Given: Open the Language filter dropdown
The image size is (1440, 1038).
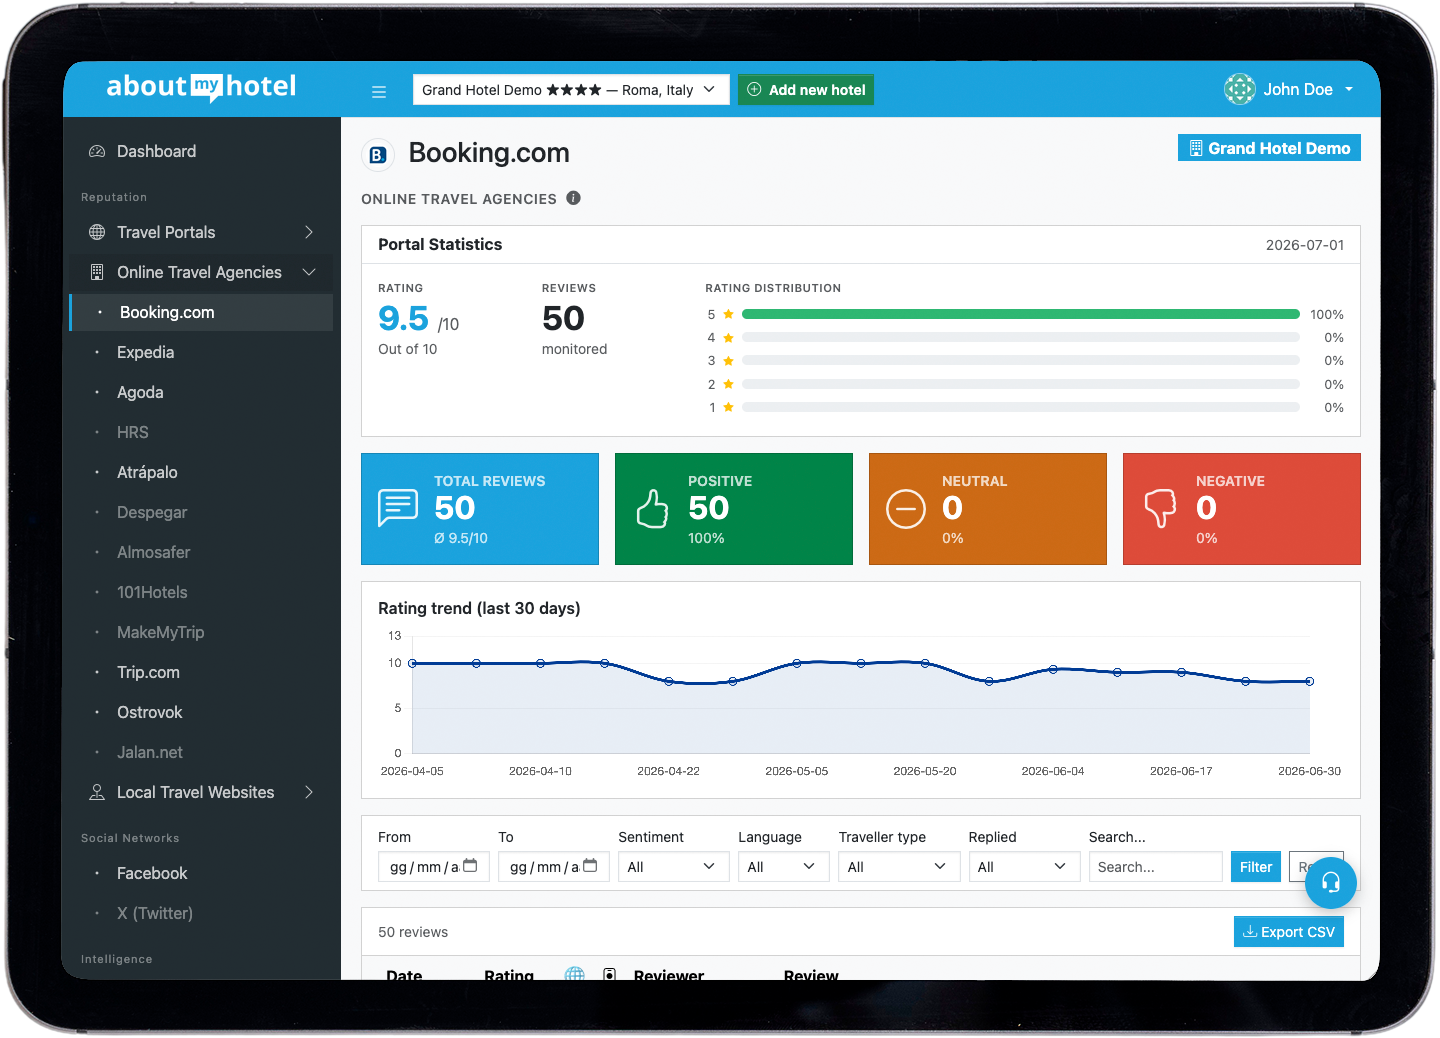Looking at the screenshot, I should [783, 867].
